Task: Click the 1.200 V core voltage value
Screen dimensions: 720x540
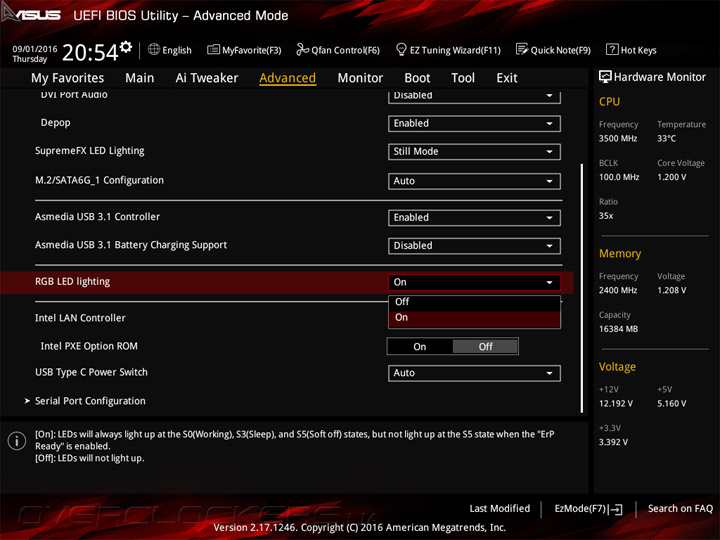Action: click(671, 177)
